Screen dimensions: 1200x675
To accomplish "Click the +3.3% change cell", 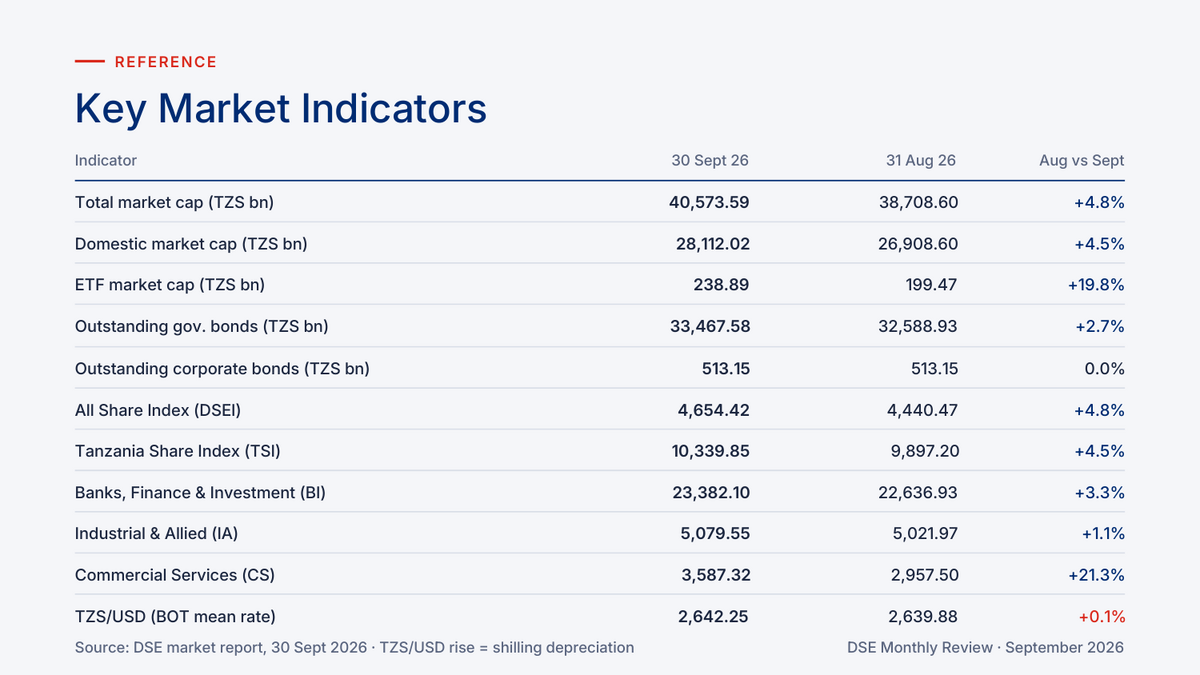I will click(1100, 492).
